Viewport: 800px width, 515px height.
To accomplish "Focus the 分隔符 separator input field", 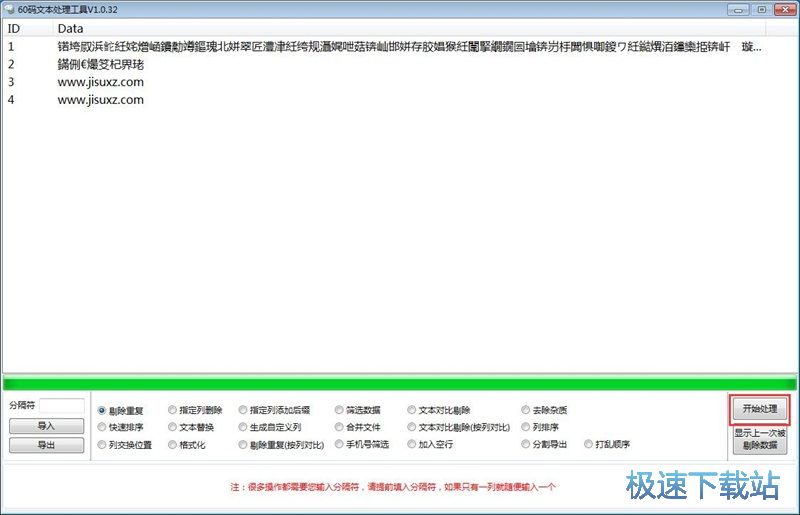I will click(62, 405).
